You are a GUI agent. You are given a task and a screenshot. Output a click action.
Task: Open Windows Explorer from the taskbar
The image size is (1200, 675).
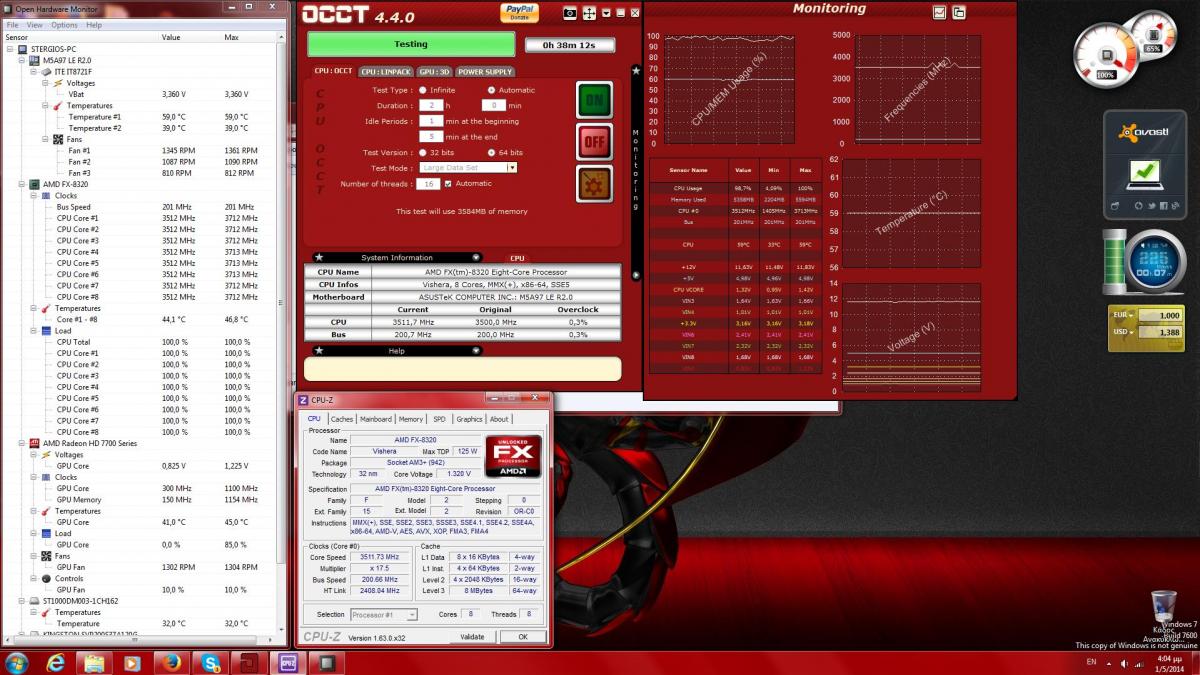(x=94, y=662)
